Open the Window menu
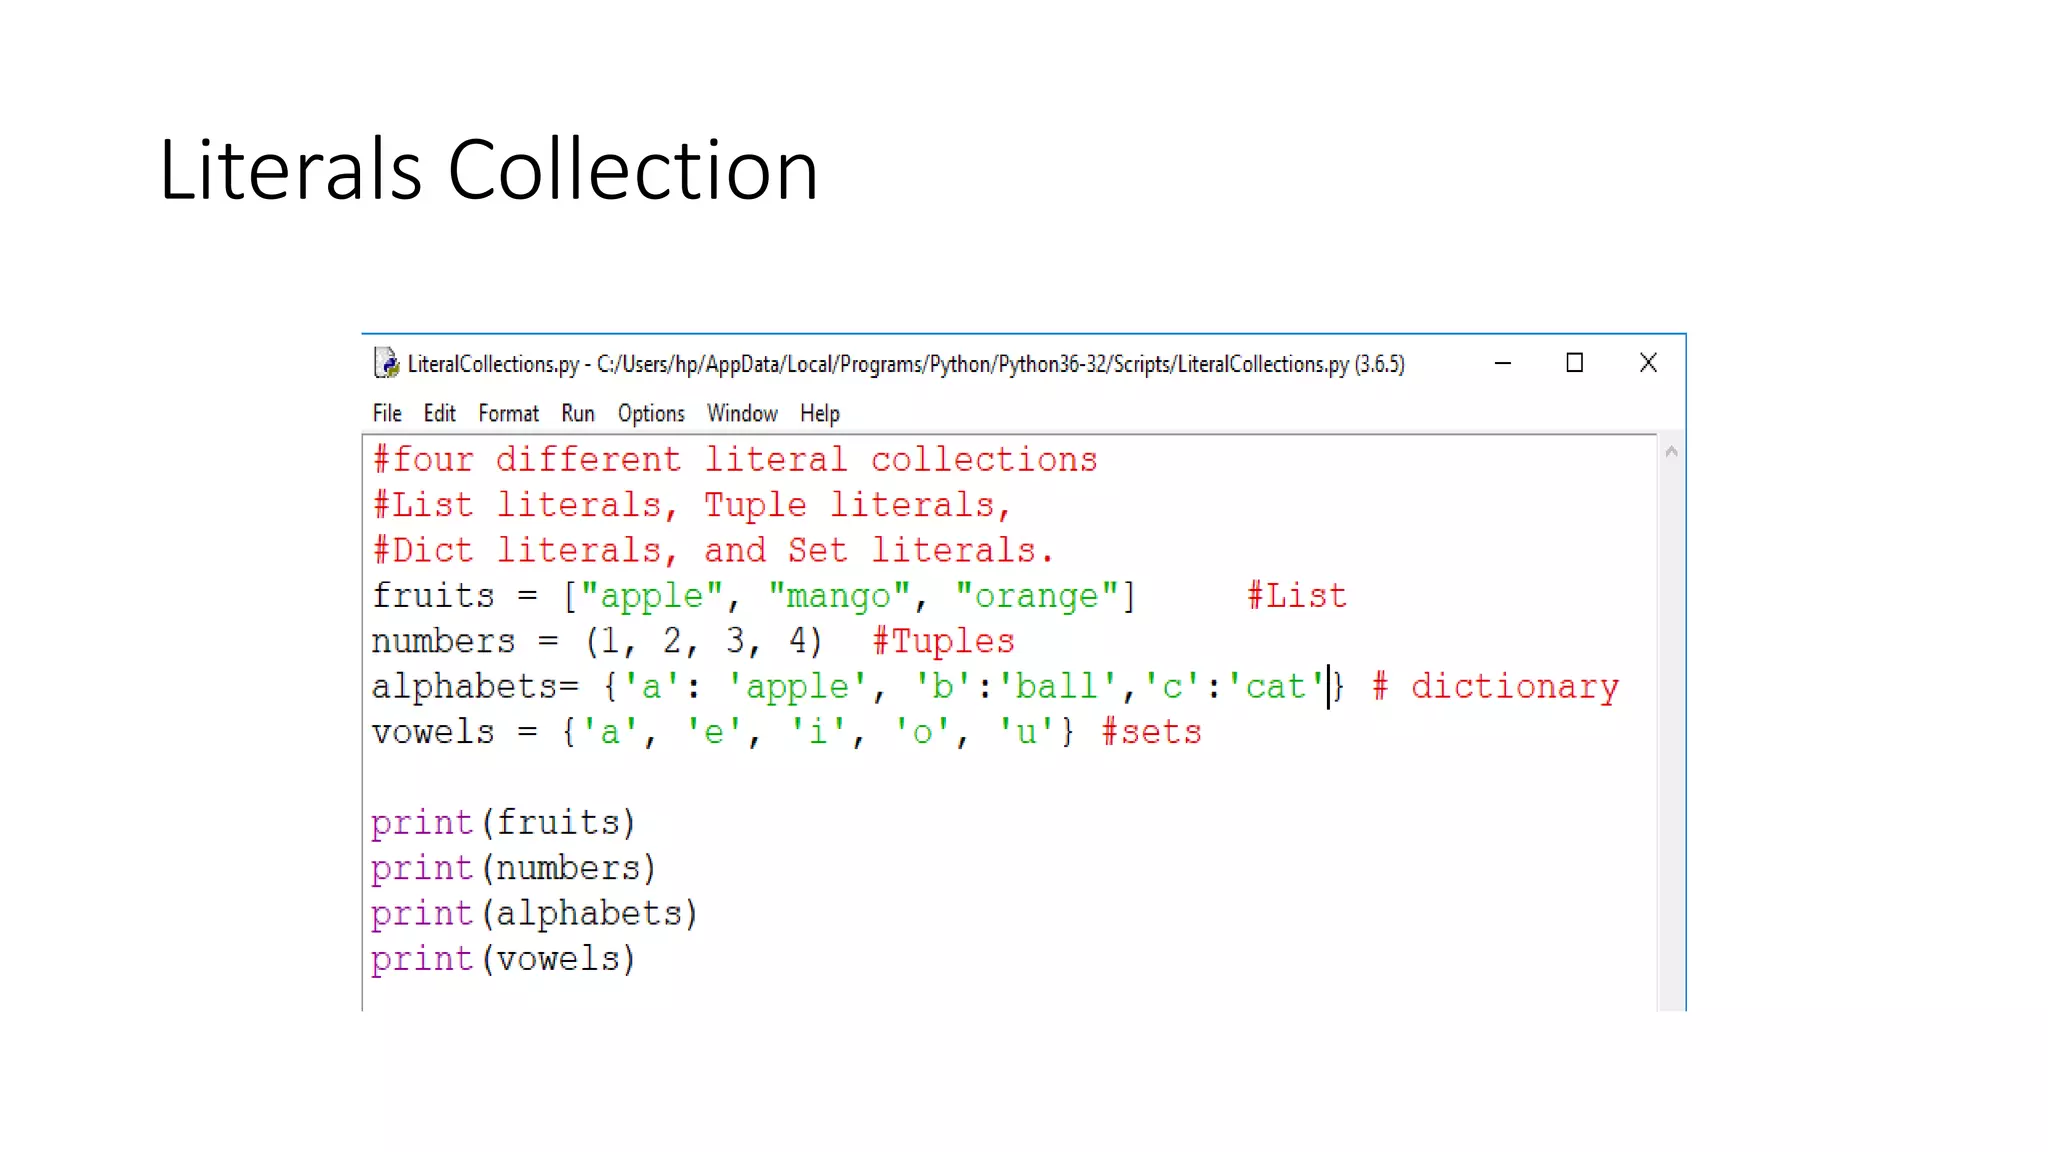Screen dimensions: 2048x1152 click(742, 413)
